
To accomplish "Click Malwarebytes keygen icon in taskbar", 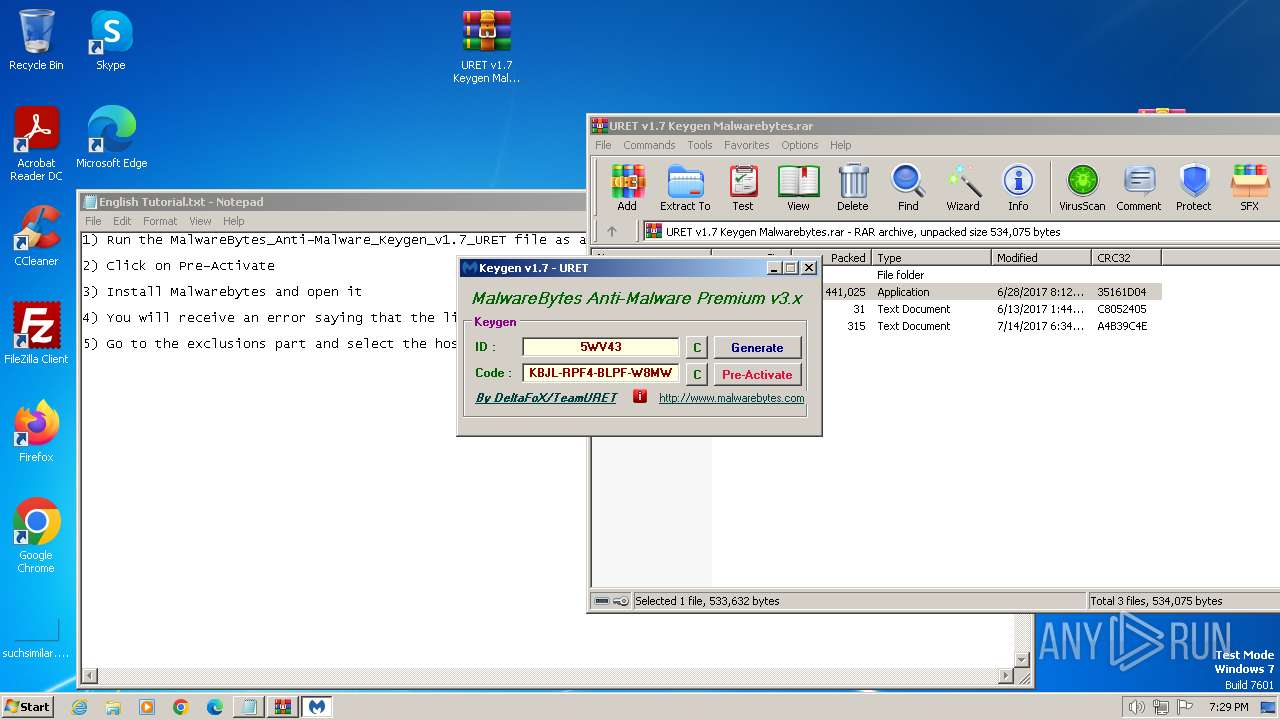I will point(317,707).
